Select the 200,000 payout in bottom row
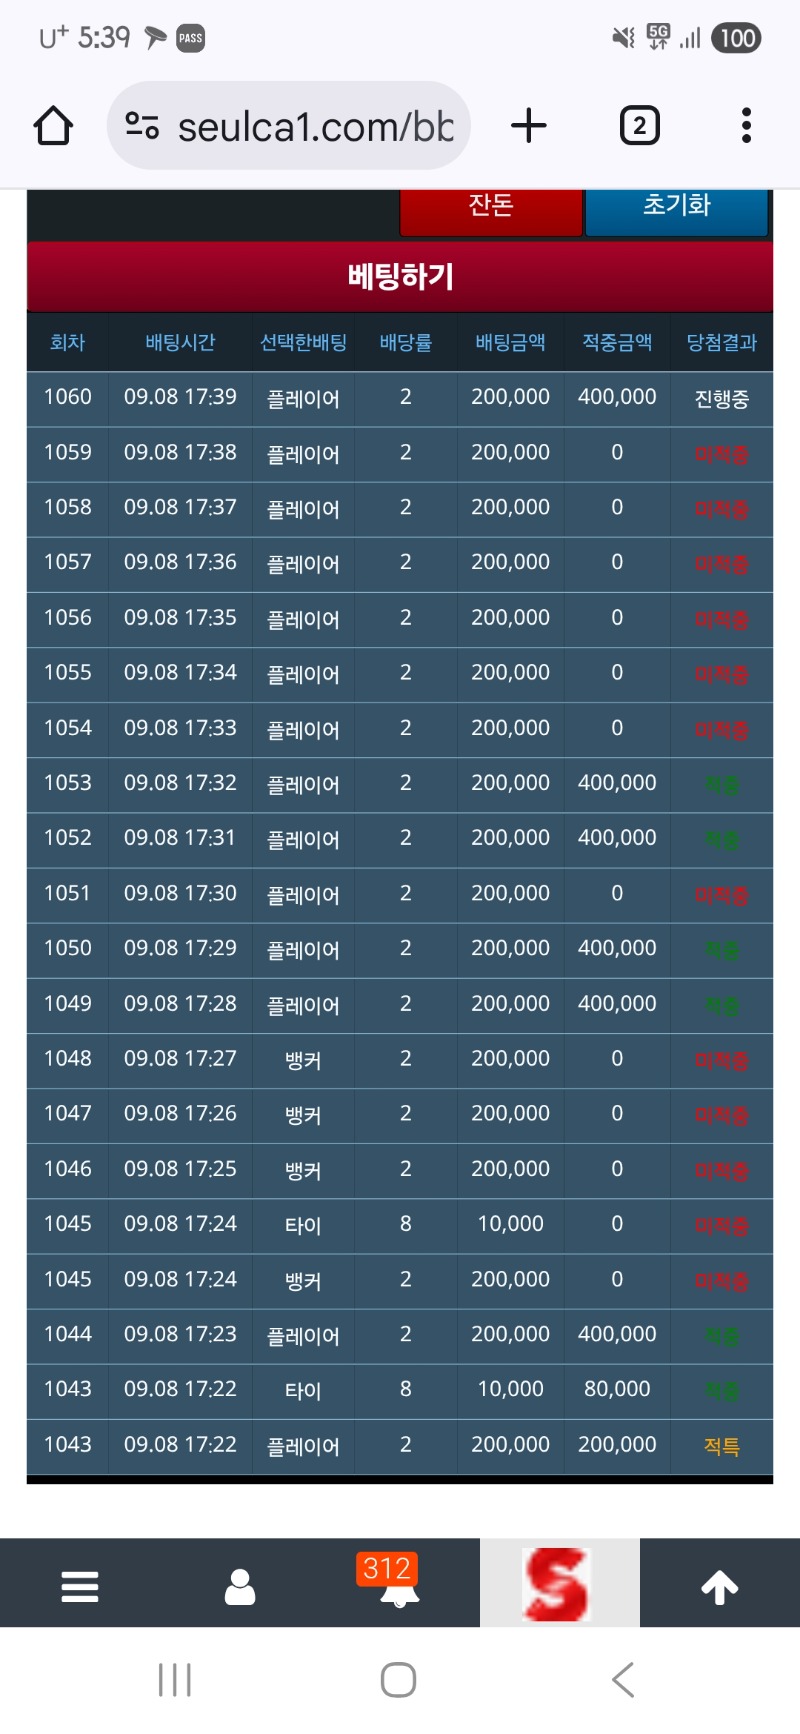Viewport: 800px width, 1734px height. pos(617,1445)
